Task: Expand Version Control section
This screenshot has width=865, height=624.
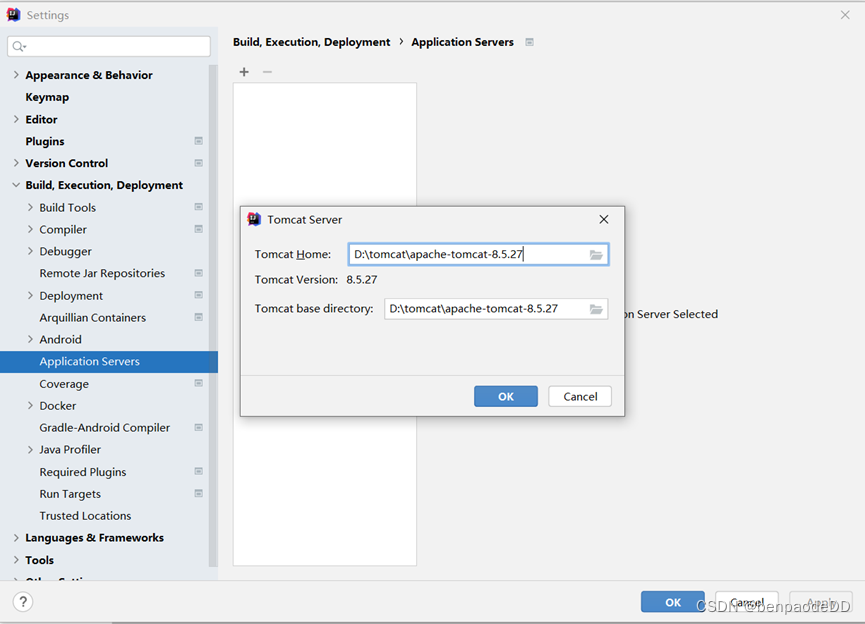Action: pos(16,163)
